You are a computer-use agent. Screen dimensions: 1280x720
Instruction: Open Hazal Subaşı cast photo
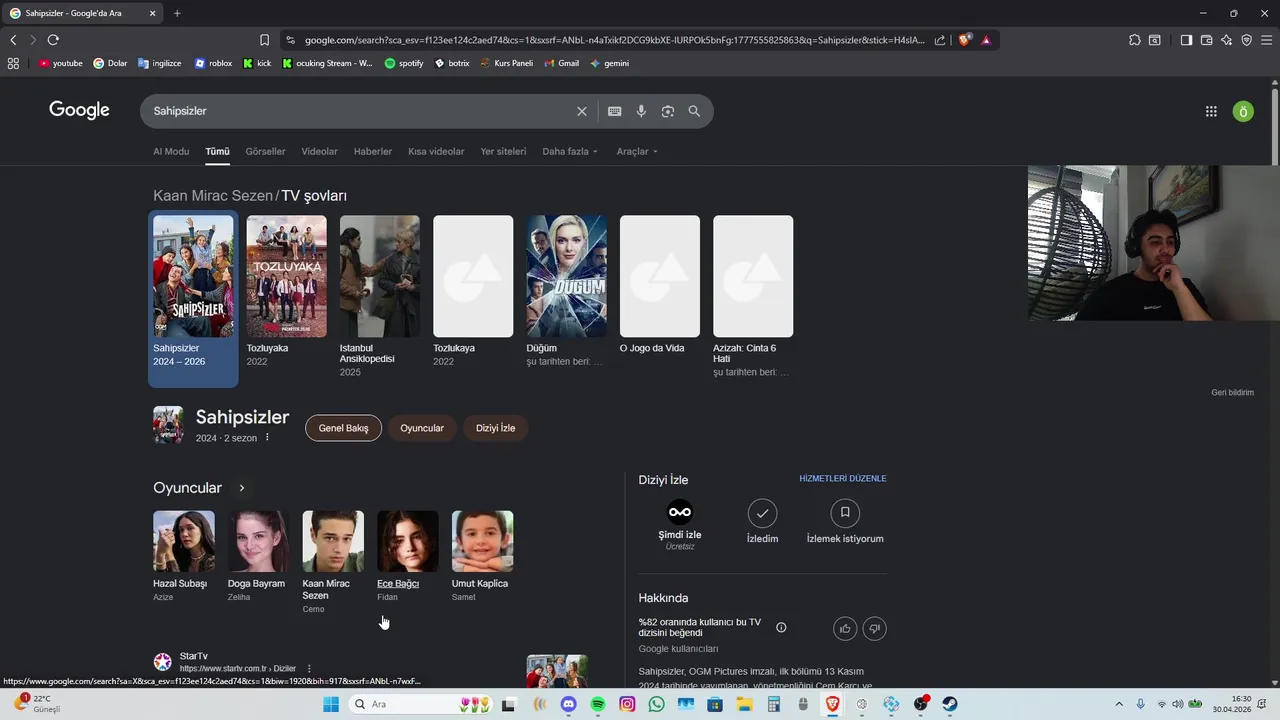pyautogui.click(x=184, y=541)
